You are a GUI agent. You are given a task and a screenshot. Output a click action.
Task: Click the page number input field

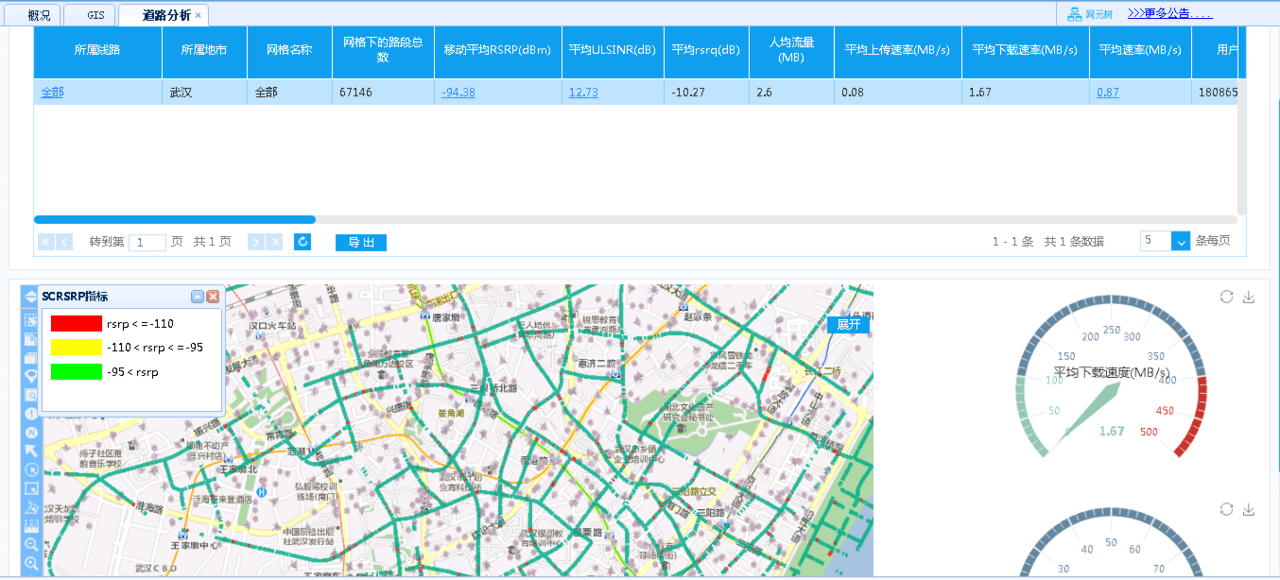tap(147, 242)
